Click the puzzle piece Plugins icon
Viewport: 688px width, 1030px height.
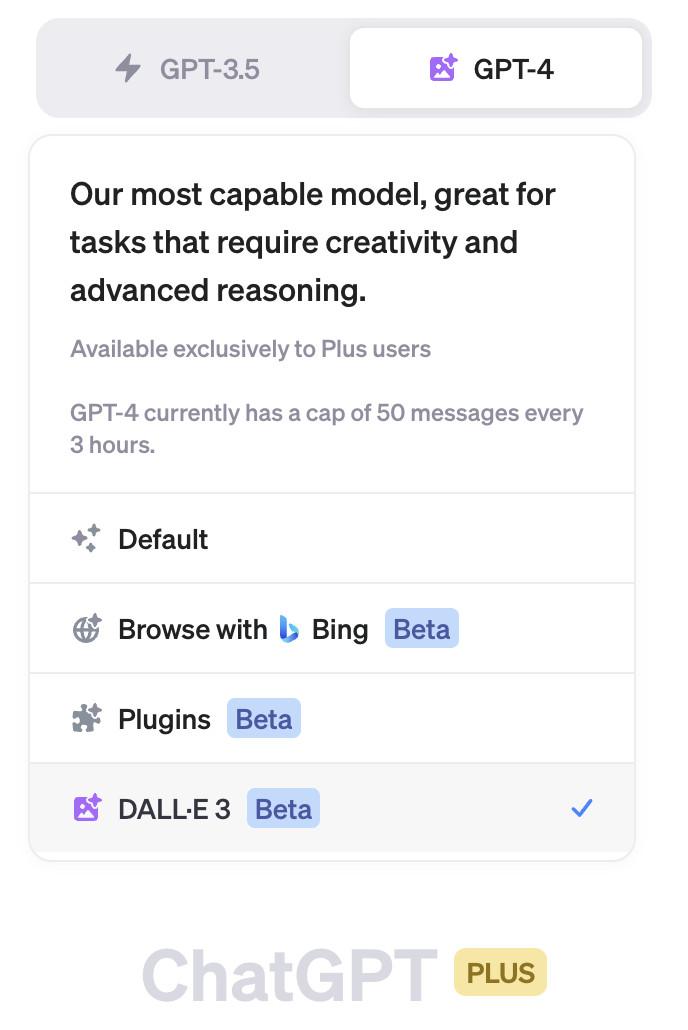86,718
